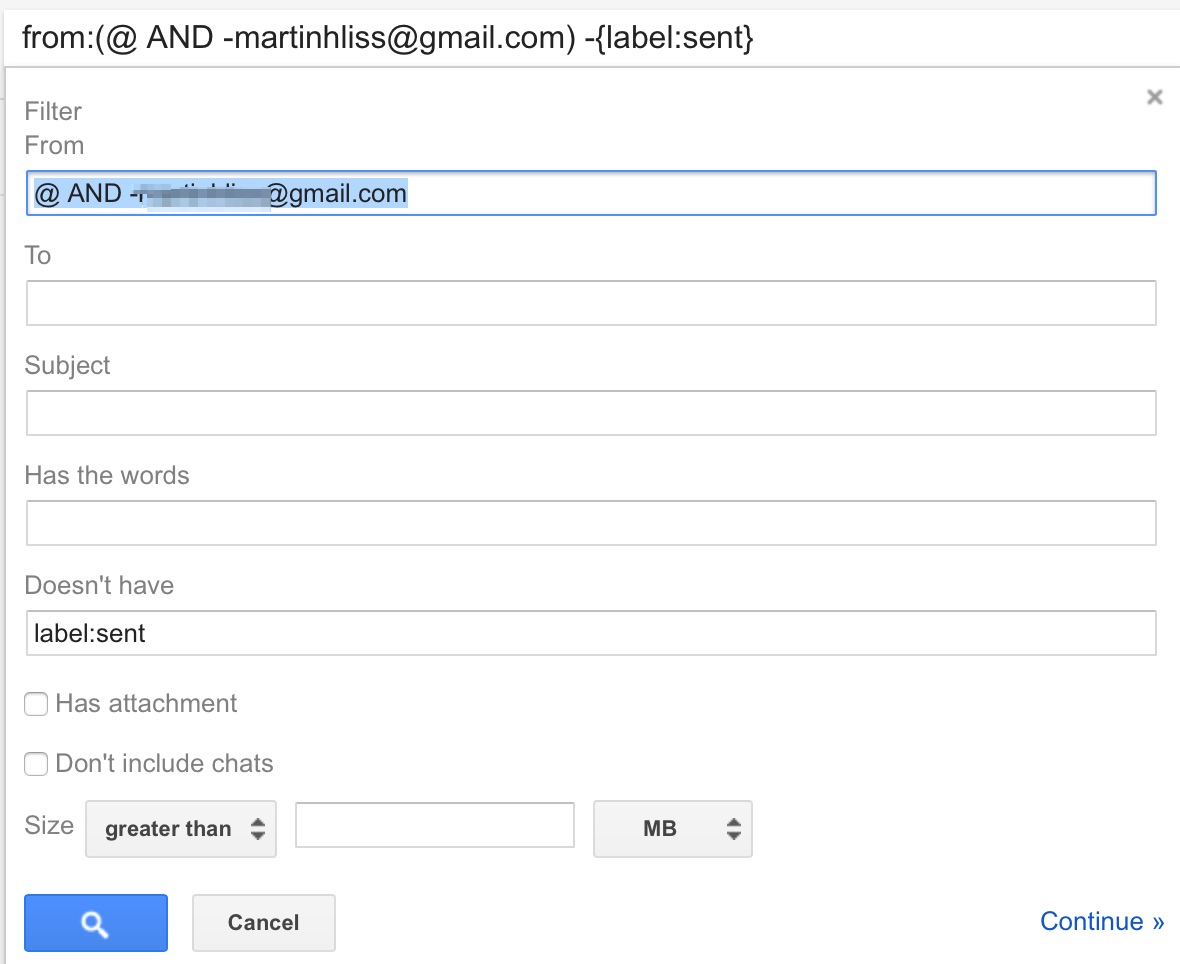
Task: Click the 'Don't include chats' label text
Action: [164, 764]
